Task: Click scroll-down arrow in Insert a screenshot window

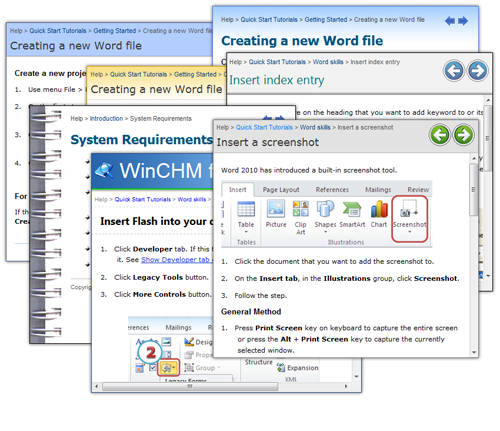Action: point(474,352)
